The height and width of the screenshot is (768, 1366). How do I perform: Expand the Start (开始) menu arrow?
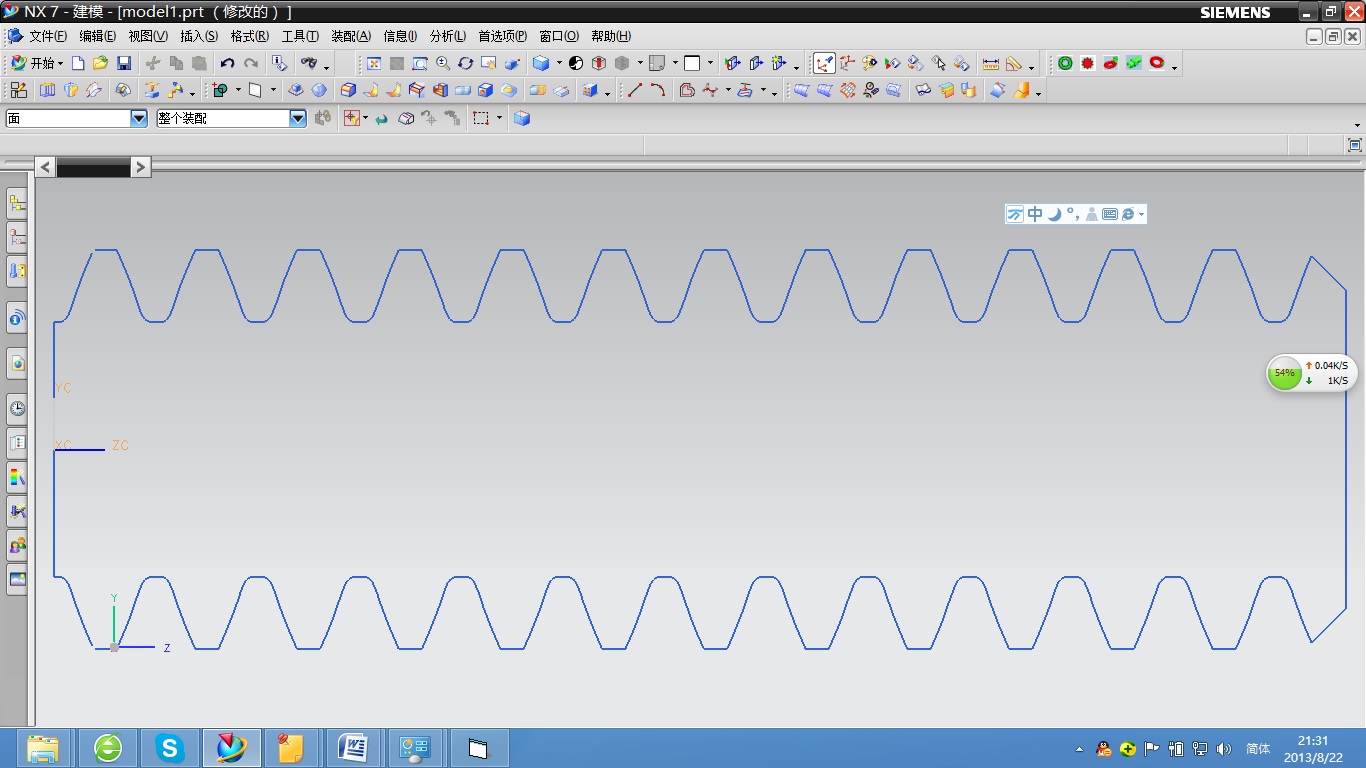pos(60,63)
